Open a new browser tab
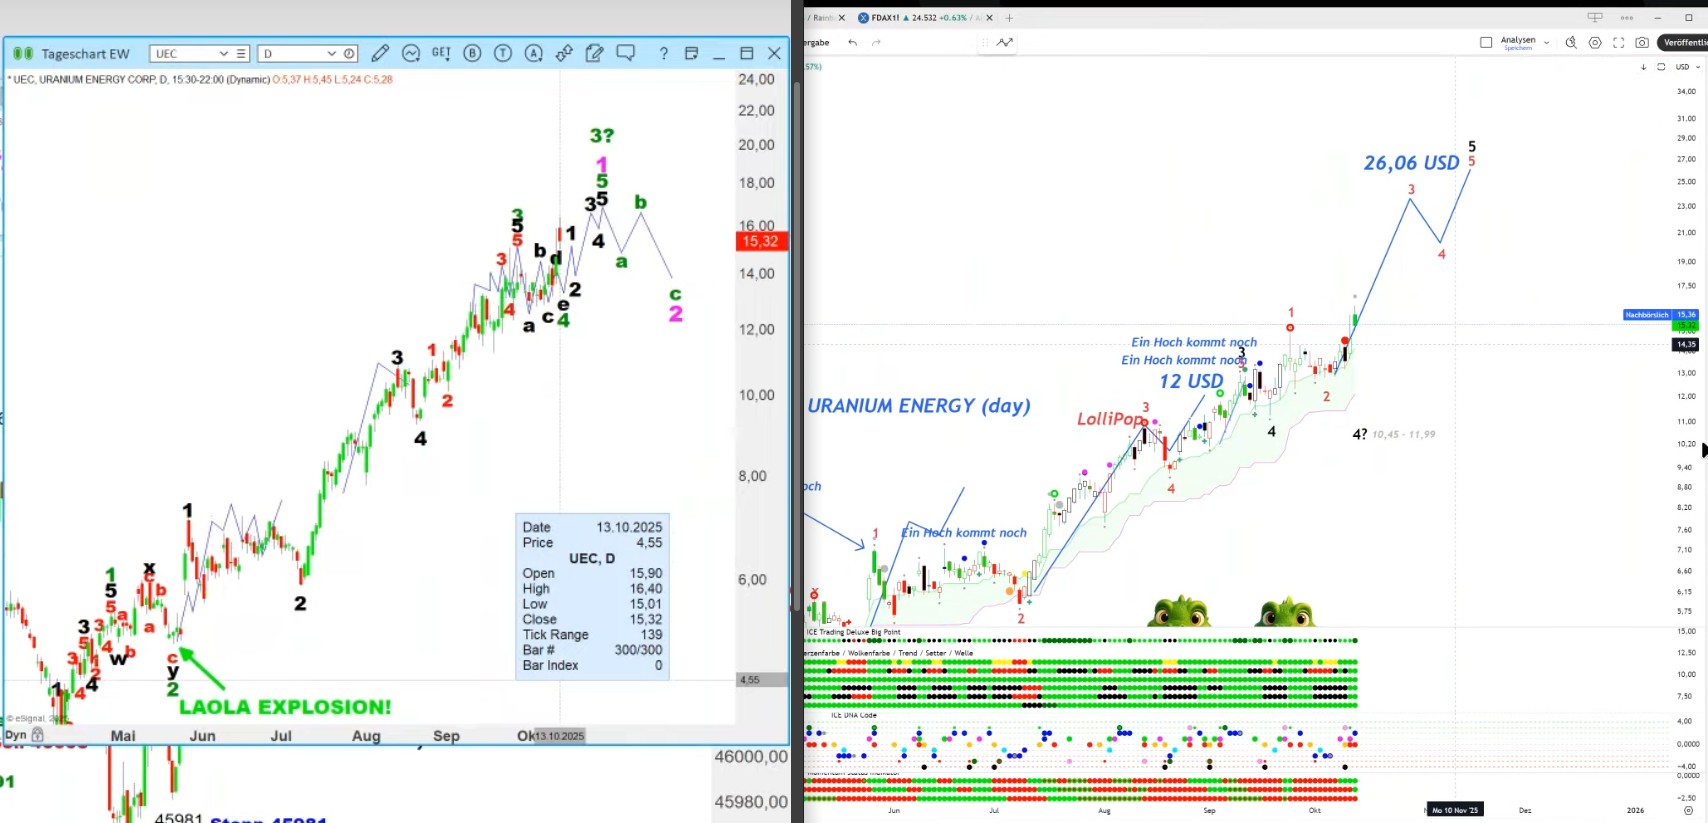This screenshot has width=1708, height=823. coord(1009,17)
